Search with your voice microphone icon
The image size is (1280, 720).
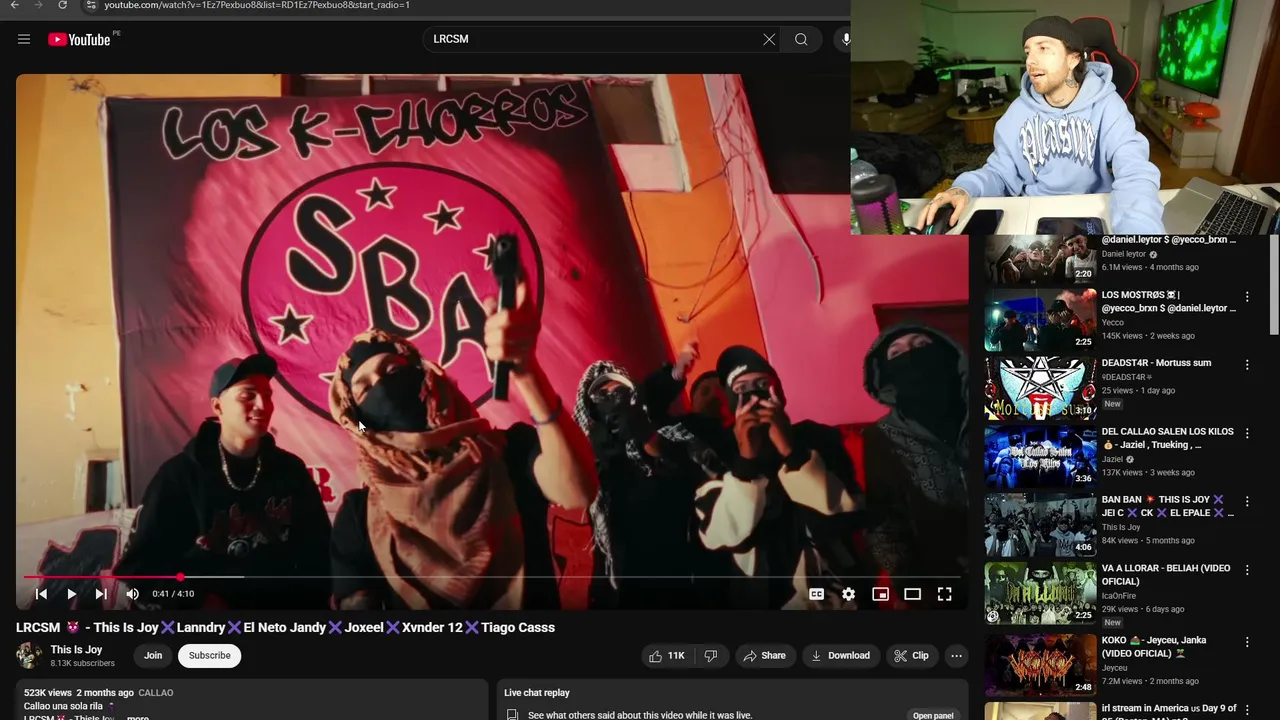(x=845, y=39)
